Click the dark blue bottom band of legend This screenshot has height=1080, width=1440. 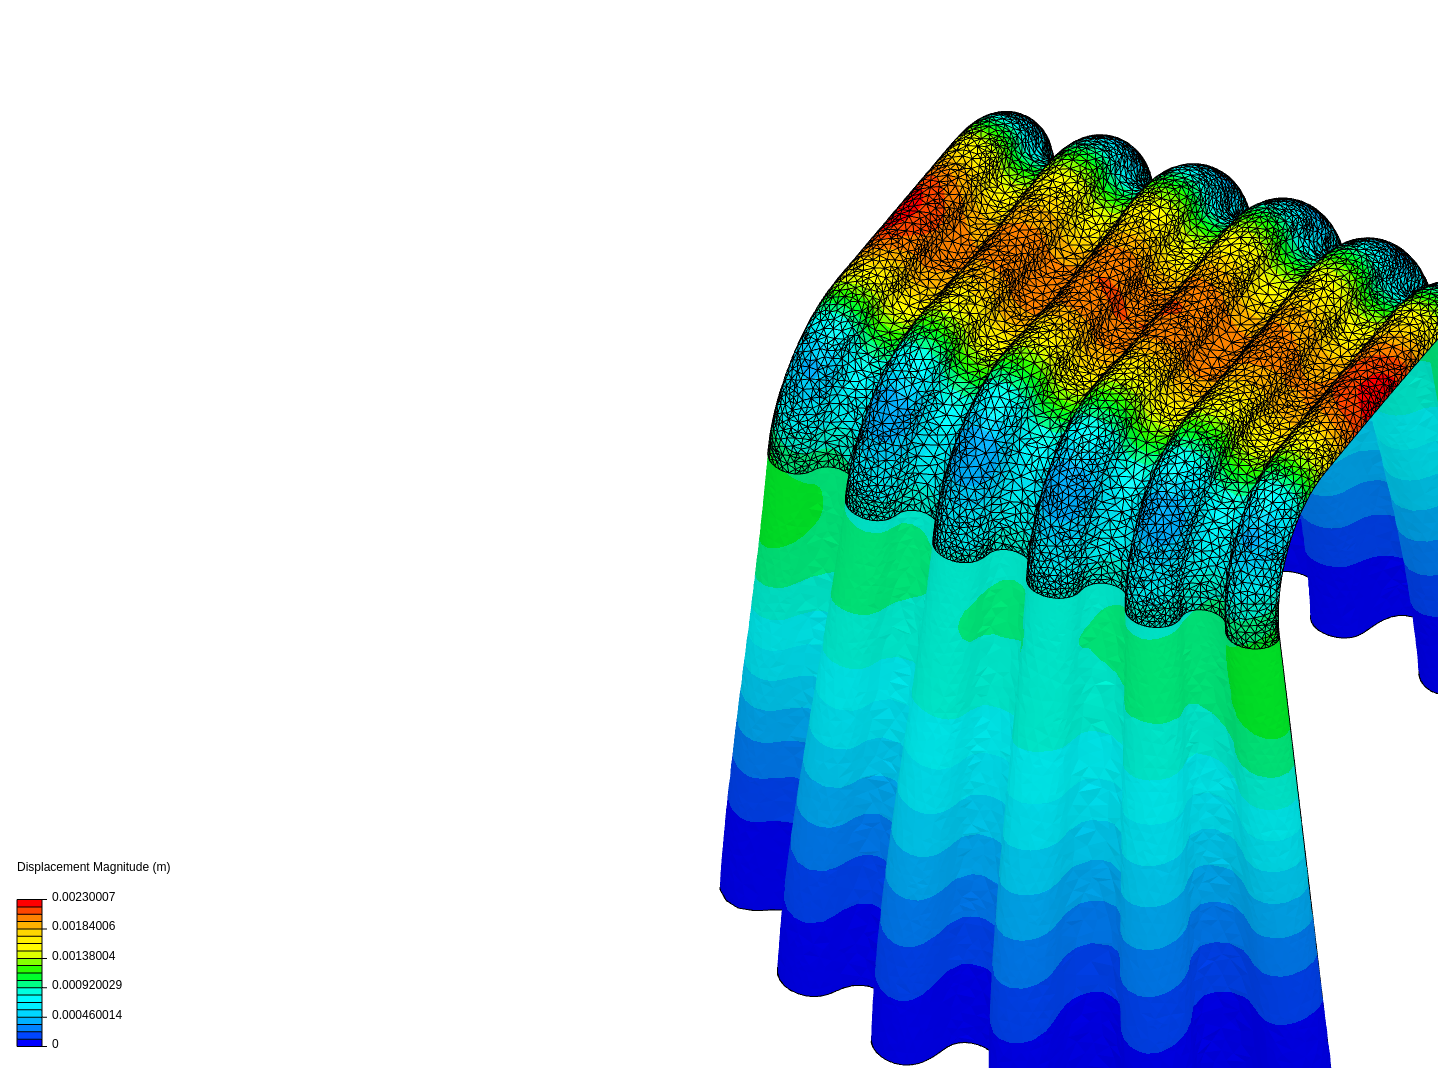(x=29, y=1042)
